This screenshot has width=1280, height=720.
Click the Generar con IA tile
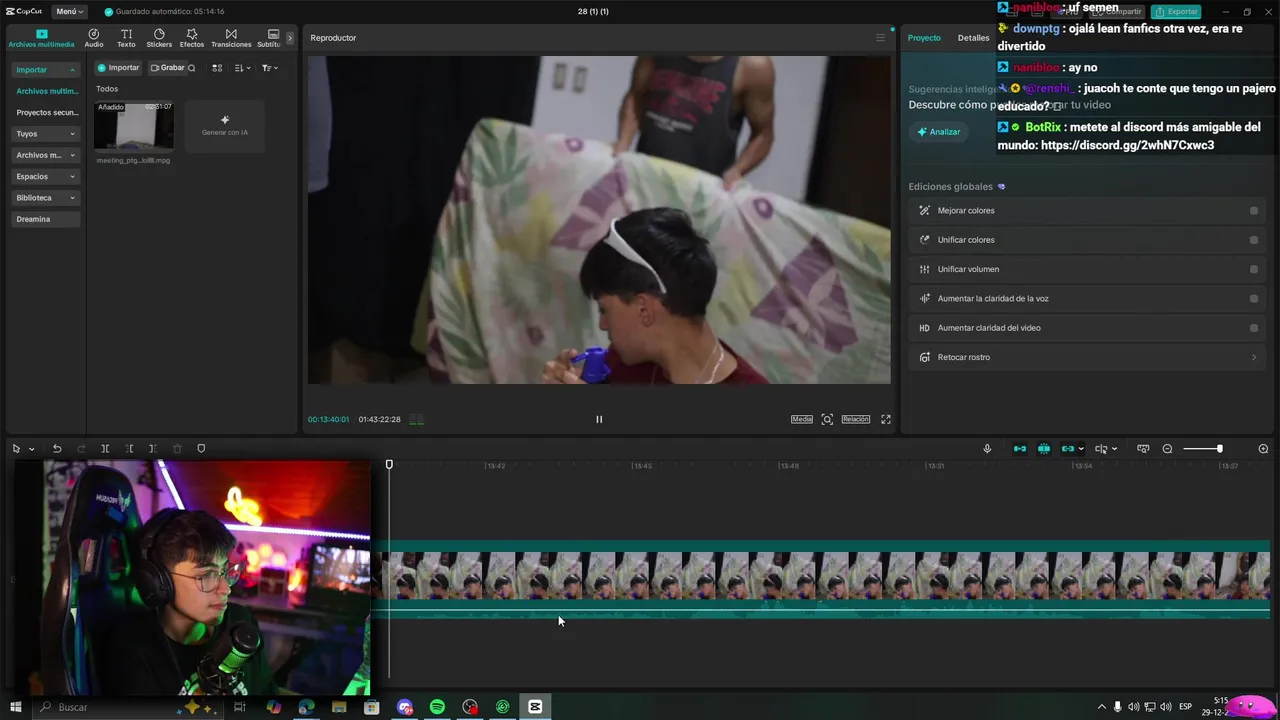225,126
